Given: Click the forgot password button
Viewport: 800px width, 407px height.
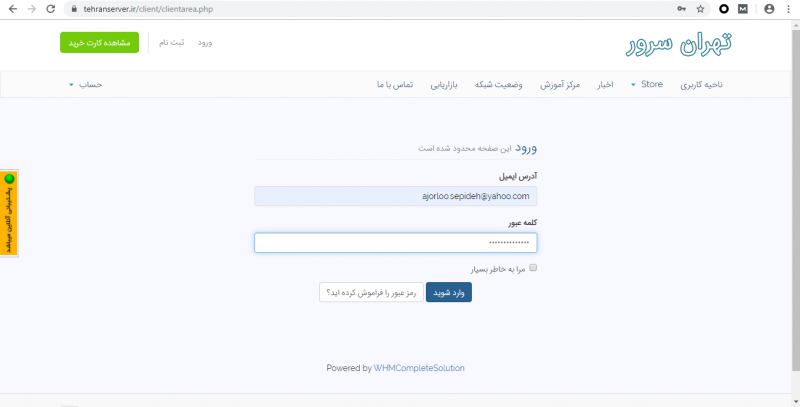Looking at the screenshot, I should [369, 292].
